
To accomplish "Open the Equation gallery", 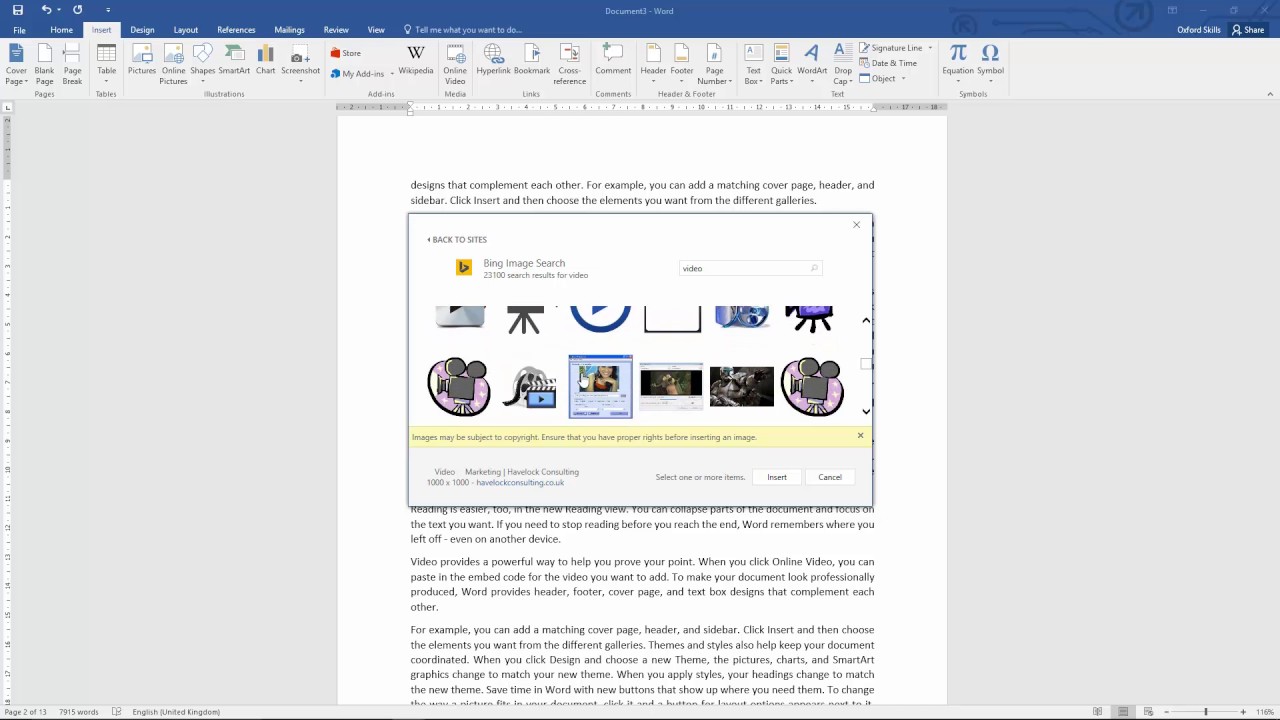I will tap(957, 65).
